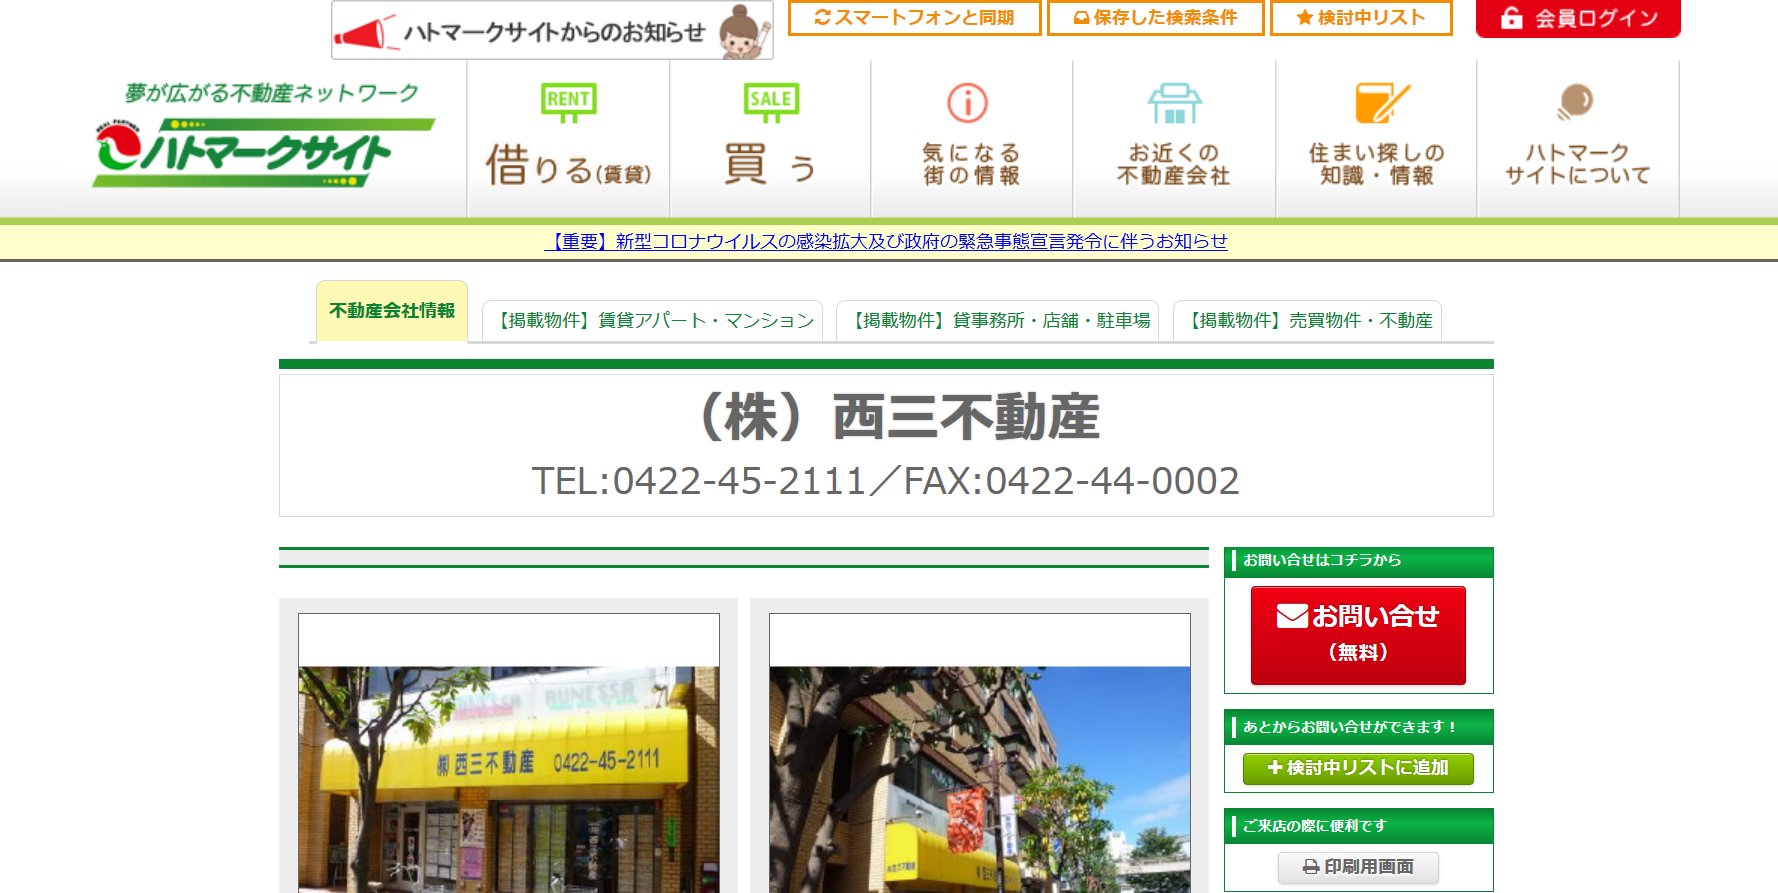The height and width of the screenshot is (893, 1778).
Task: Click the ご来店の際に便利です header
Action: coord(1358,826)
